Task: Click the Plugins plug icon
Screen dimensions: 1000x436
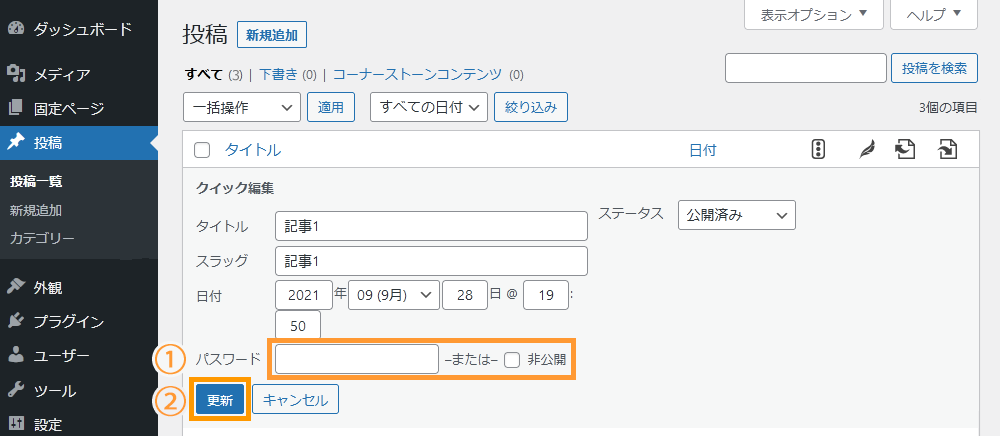Action: pyautogui.click(x=16, y=321)
